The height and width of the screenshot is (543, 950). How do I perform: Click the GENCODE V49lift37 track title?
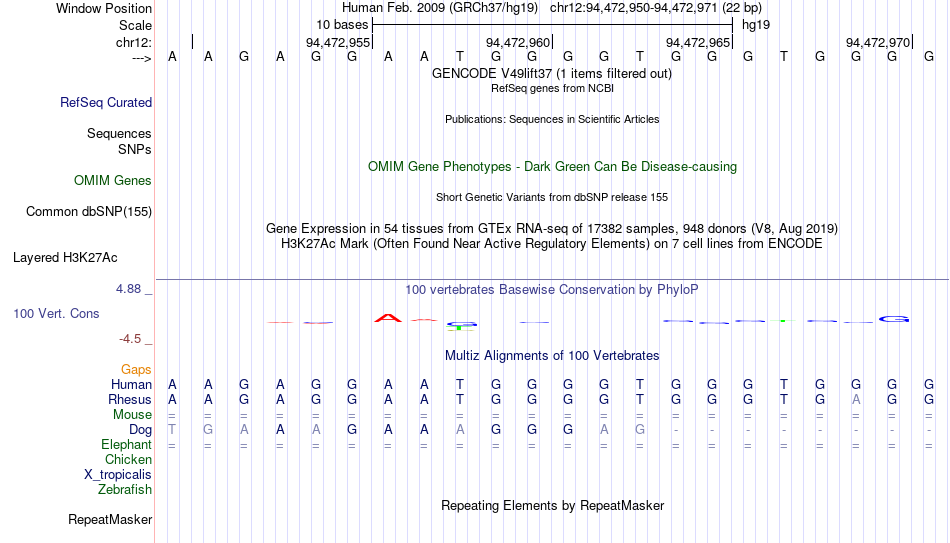point(552,73)
